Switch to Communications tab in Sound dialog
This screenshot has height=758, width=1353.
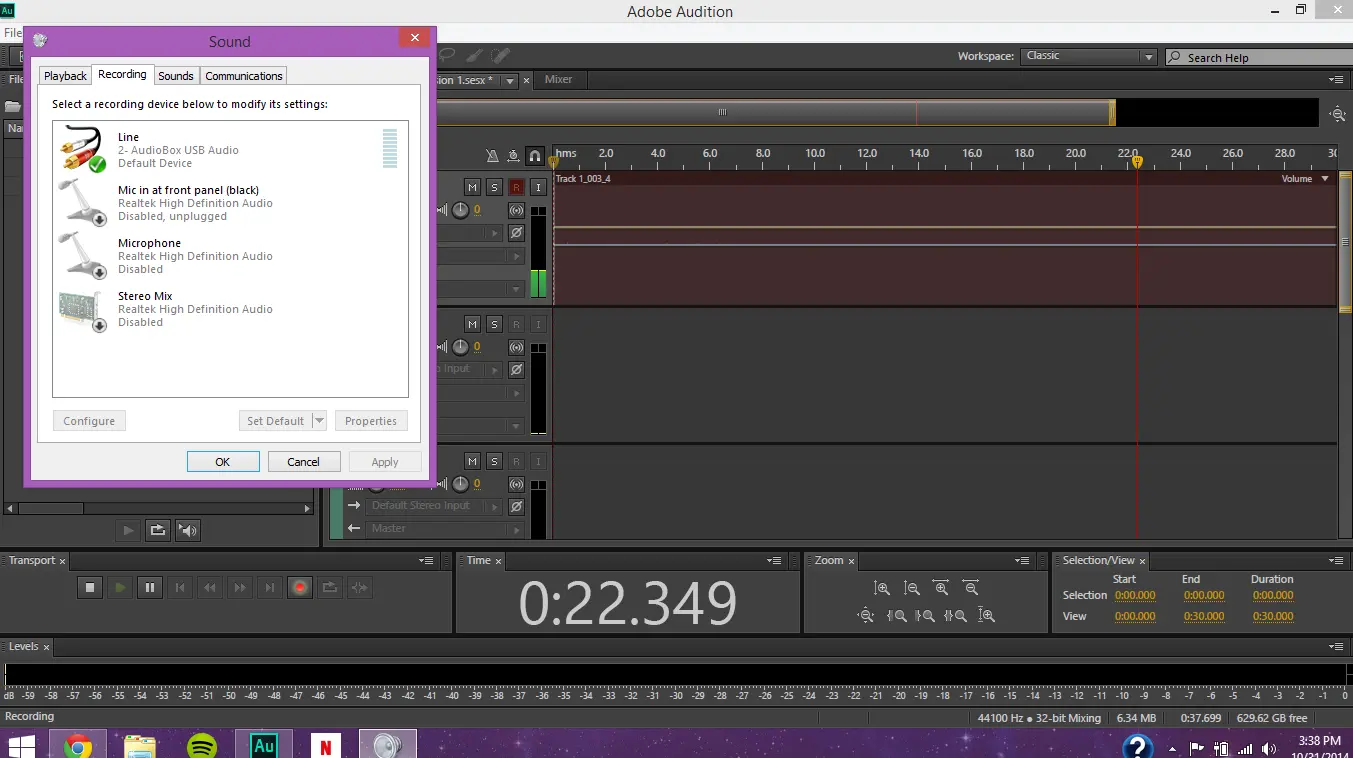click(x=244, y=76)
